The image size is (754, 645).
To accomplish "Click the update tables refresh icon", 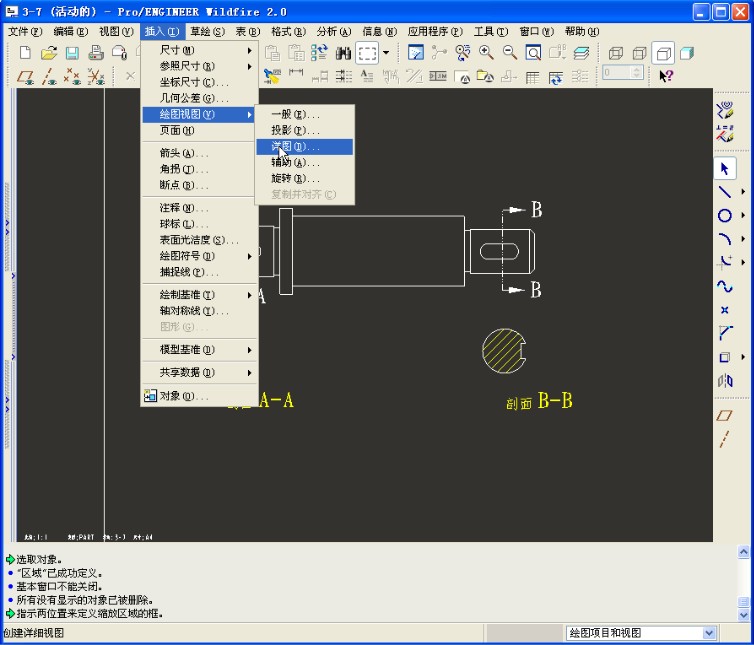I will click(556, 77).
